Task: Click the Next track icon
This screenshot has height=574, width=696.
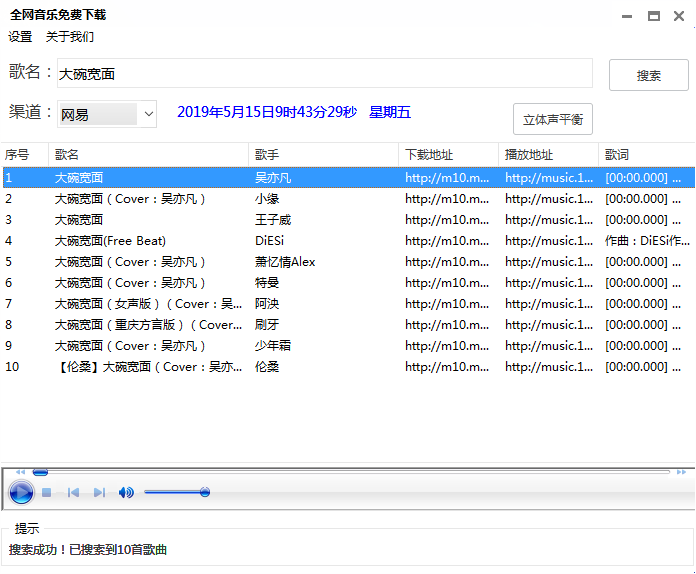Action: pos(99,492)
